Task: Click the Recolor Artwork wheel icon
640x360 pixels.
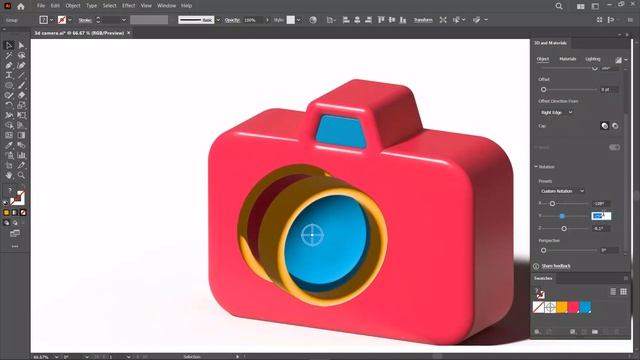Action: [x=313, y=20]
